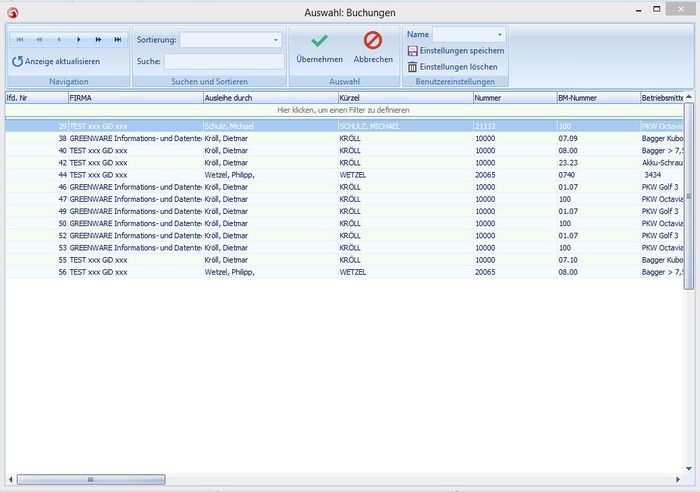
Task: Select row number 46
Action: (x=344, y=187)
